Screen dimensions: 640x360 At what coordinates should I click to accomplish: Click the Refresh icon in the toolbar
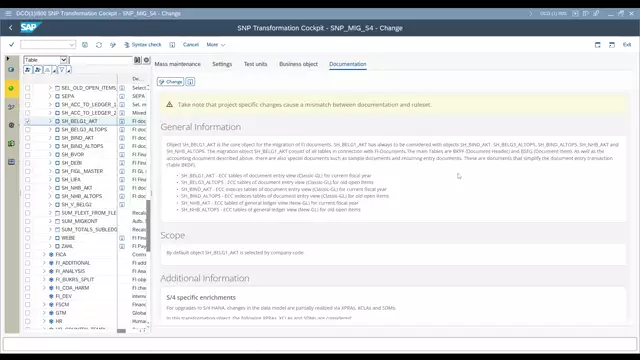[99, 44]
